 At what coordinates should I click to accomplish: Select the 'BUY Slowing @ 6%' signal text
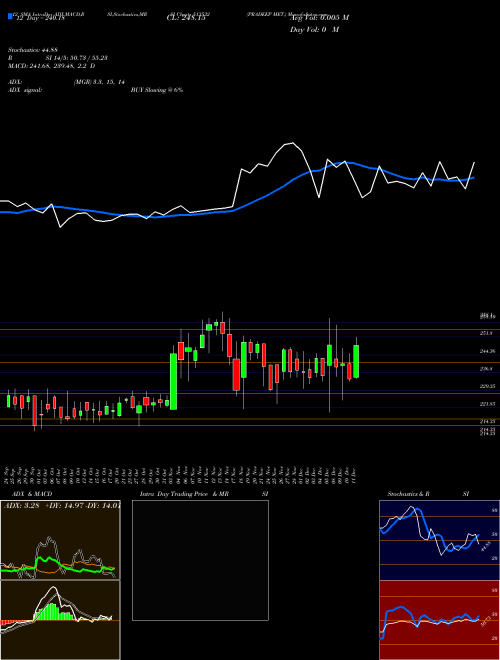coord(157,90)
